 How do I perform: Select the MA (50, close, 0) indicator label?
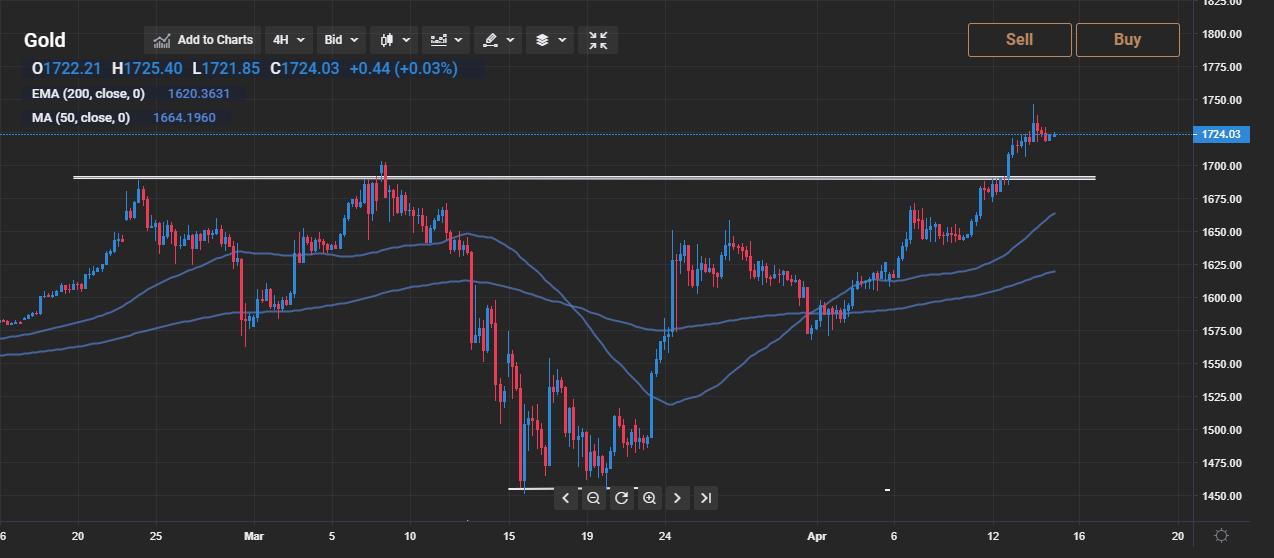pos(80,118)
